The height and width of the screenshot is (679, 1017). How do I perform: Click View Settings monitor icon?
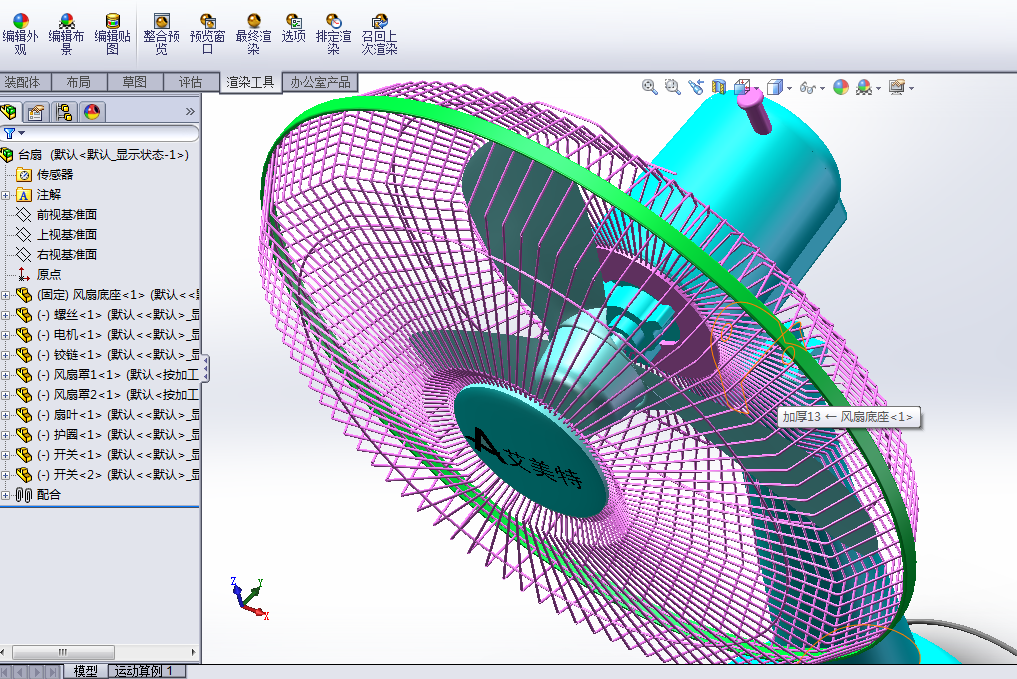point(897,87)
